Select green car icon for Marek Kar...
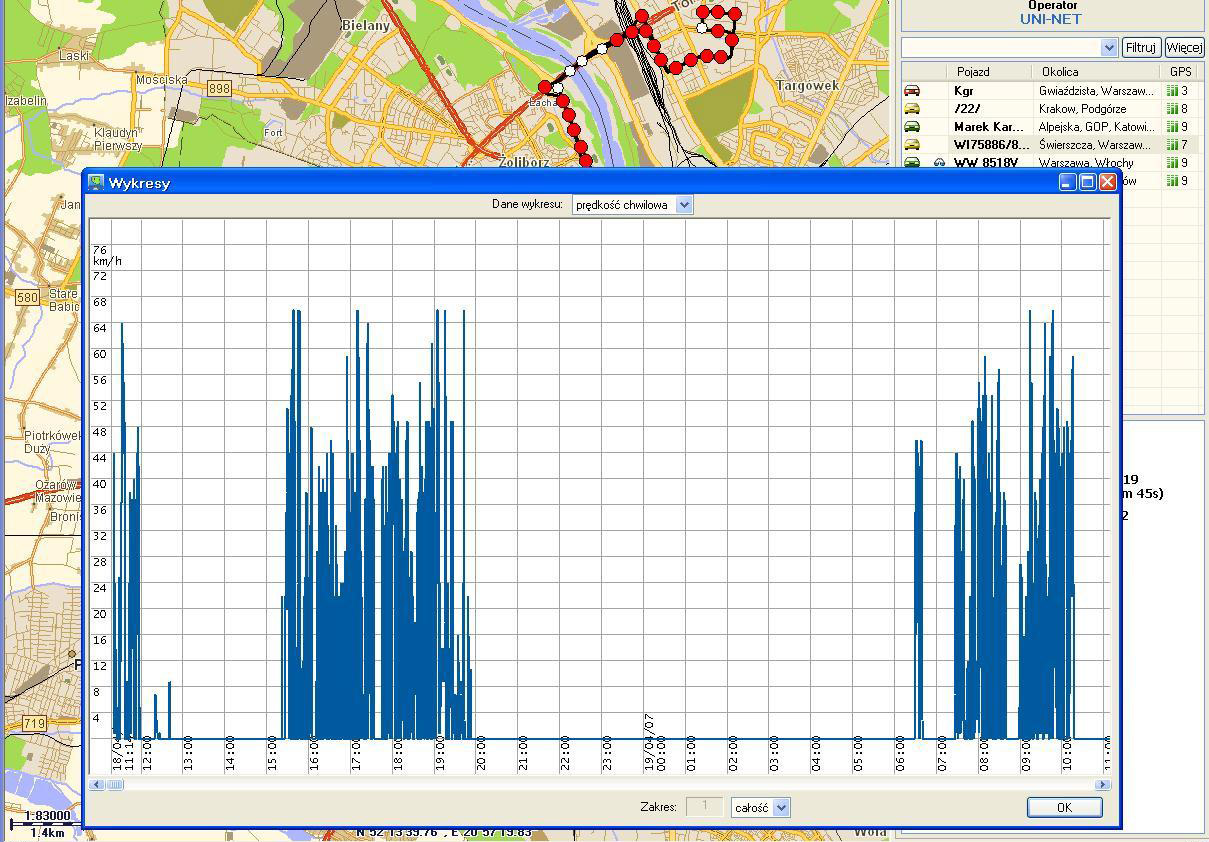The height and width of the screenshot is (842, 1209). coord(912,127)
